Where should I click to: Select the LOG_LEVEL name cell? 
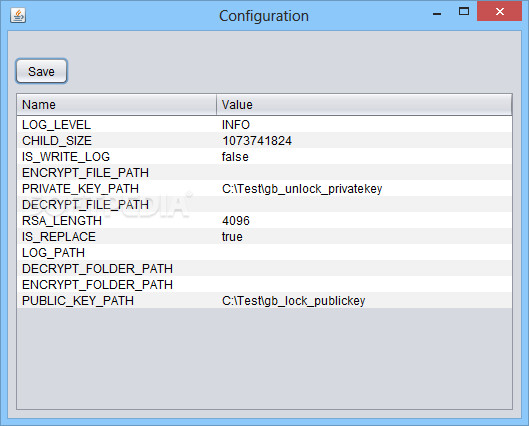click(x=117, y=124)
